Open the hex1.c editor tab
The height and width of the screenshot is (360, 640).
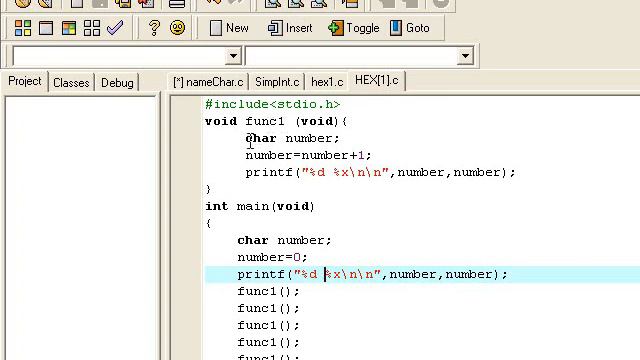327,82
